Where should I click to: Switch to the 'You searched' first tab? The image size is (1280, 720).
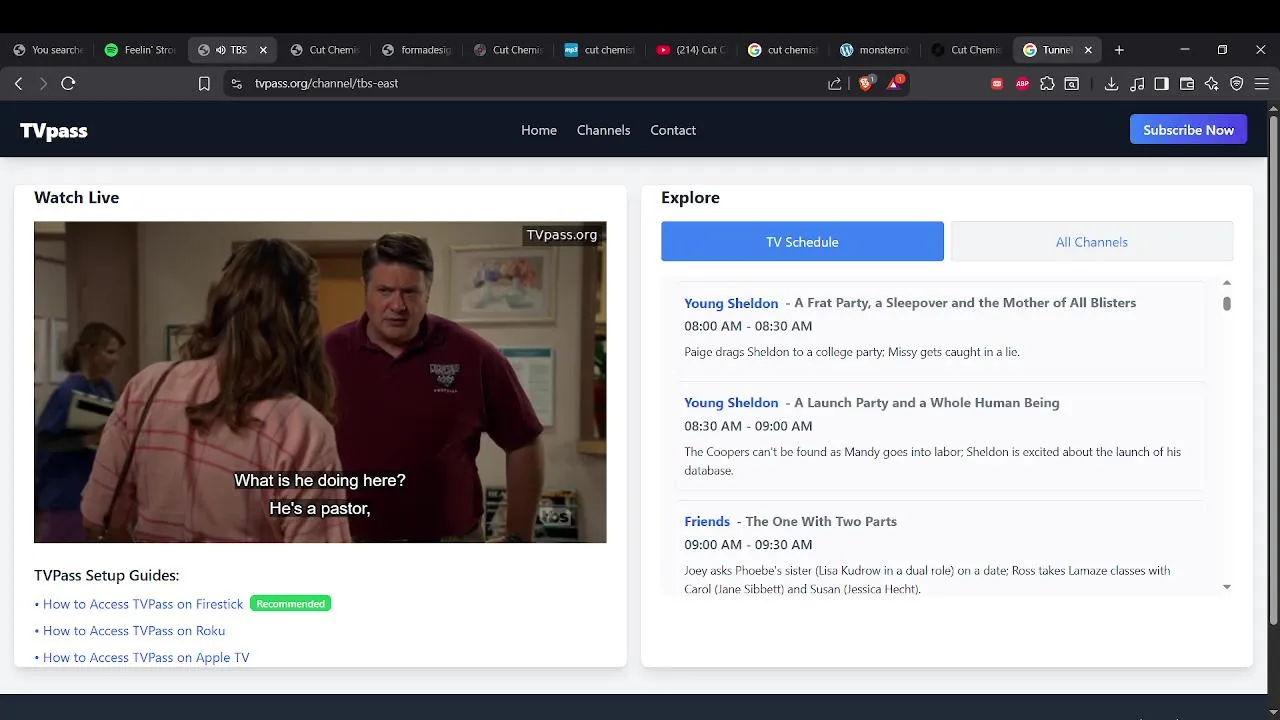[x=50, y=50]
